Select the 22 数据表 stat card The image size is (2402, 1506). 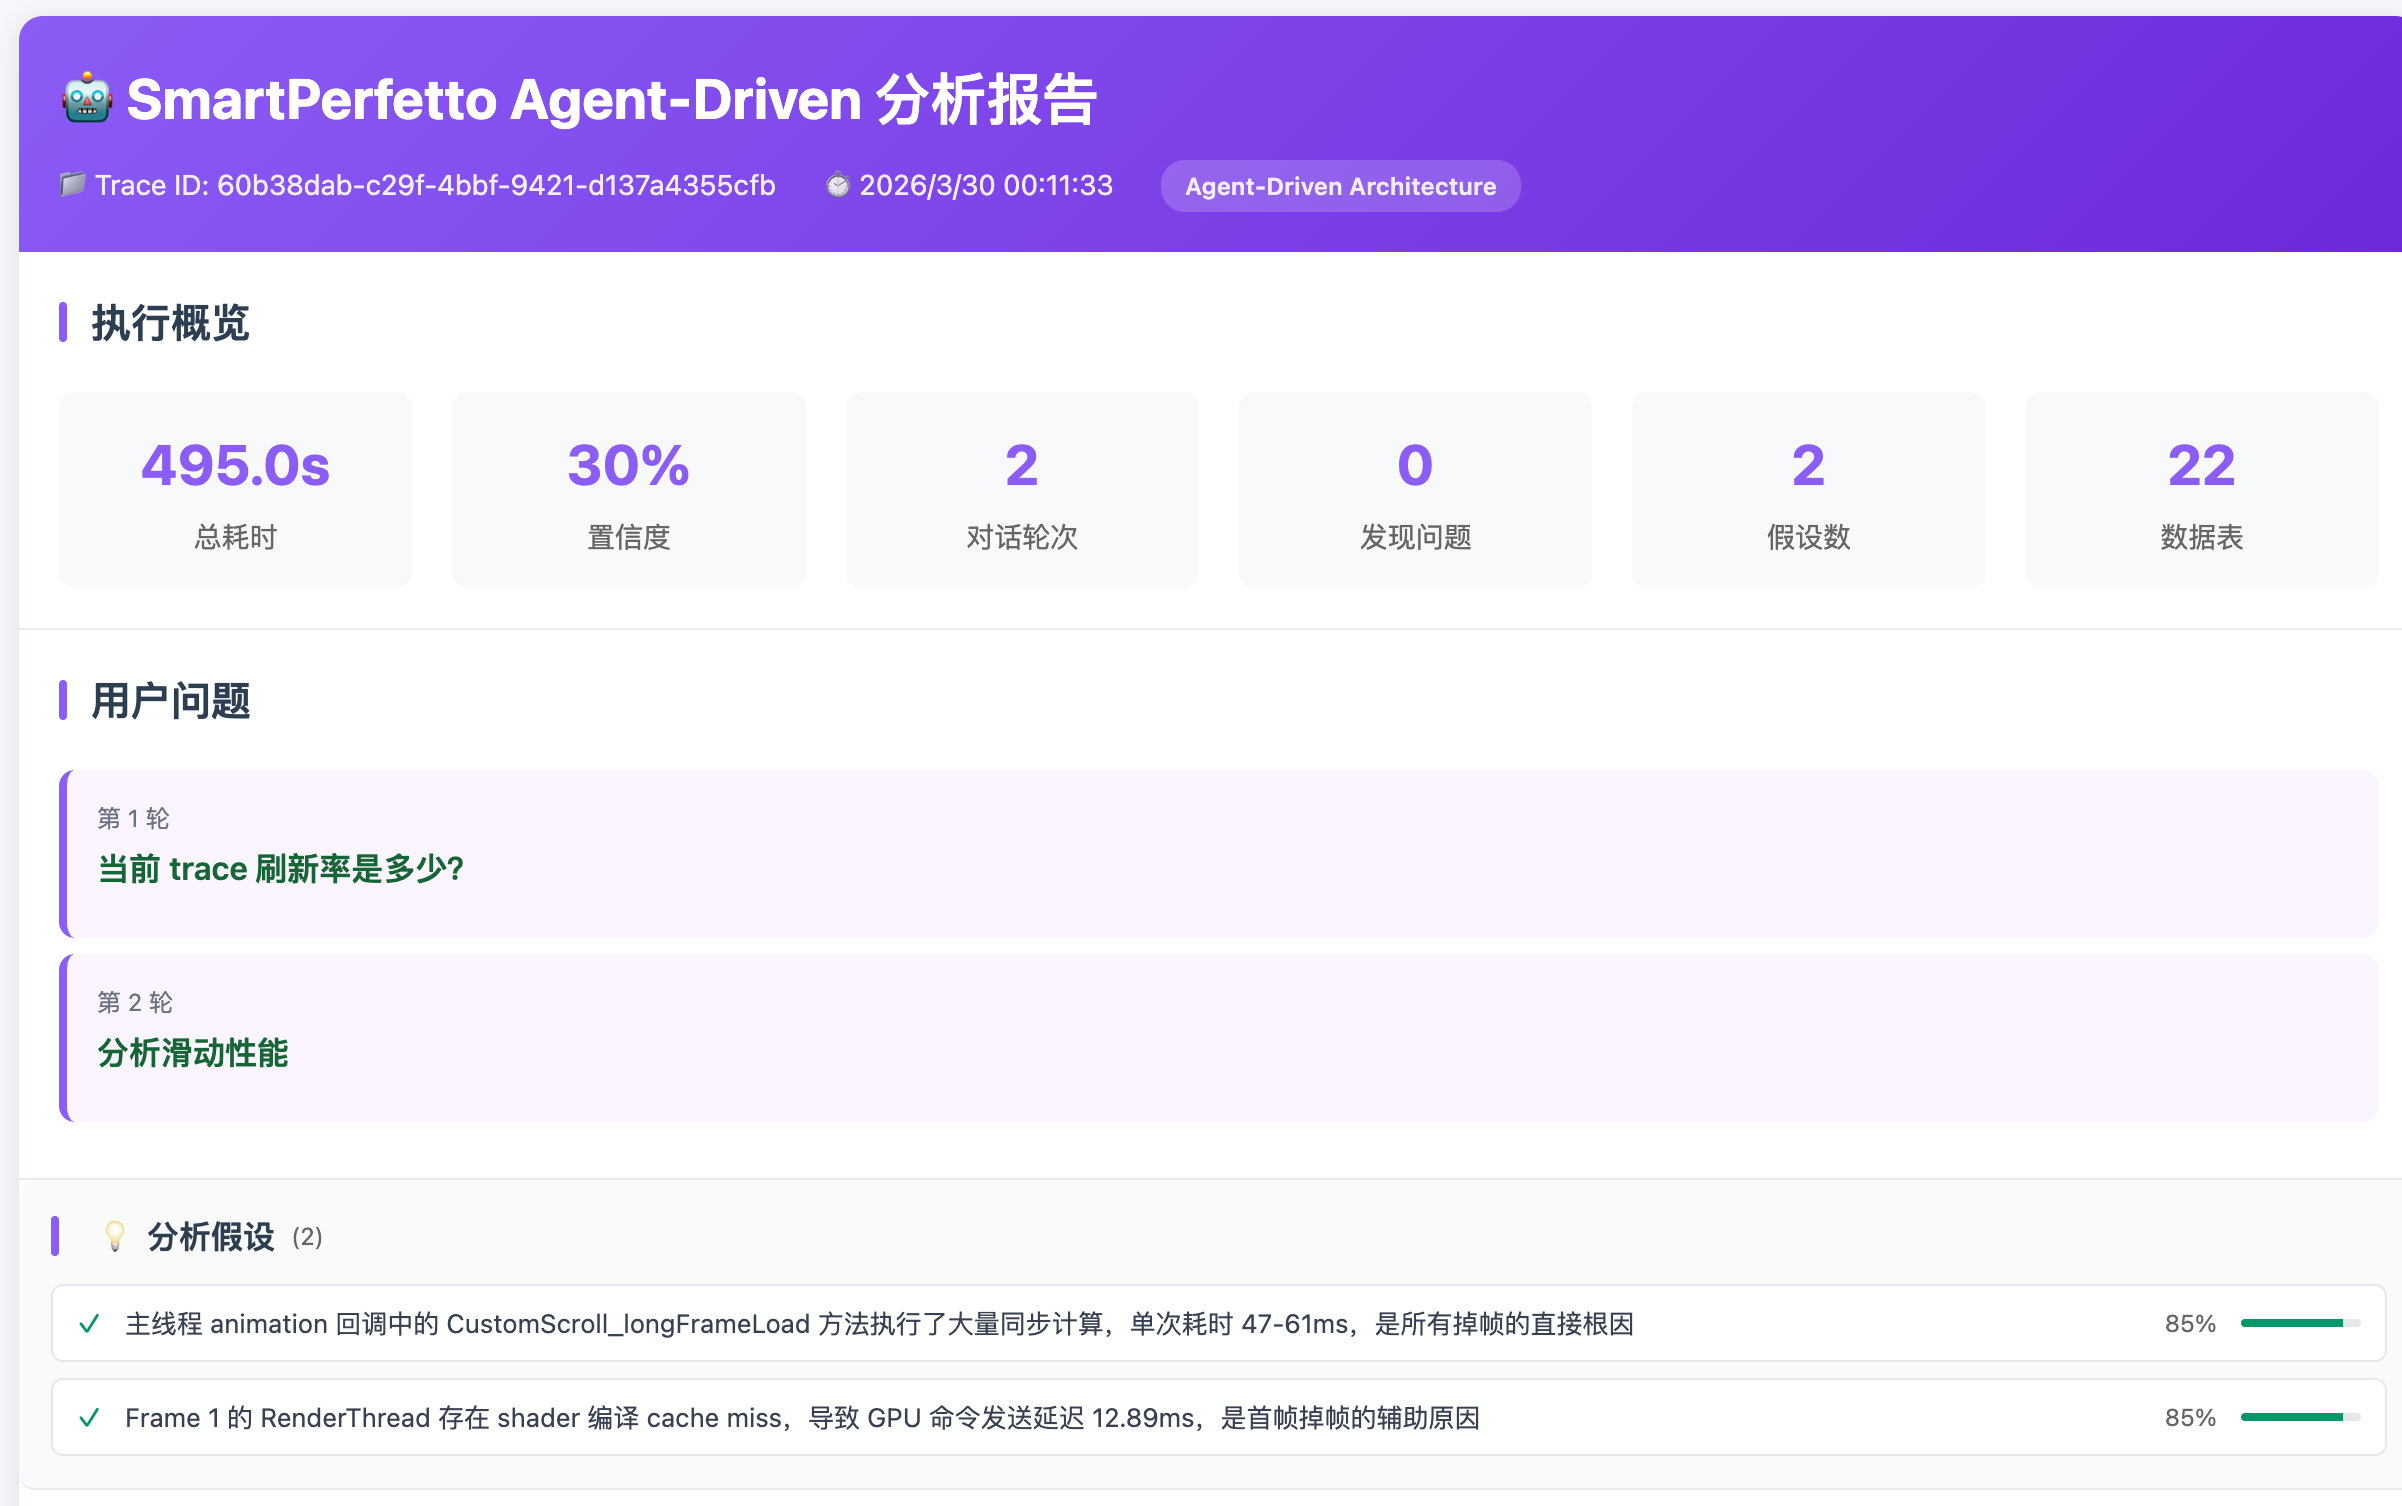coord(2200,489)
